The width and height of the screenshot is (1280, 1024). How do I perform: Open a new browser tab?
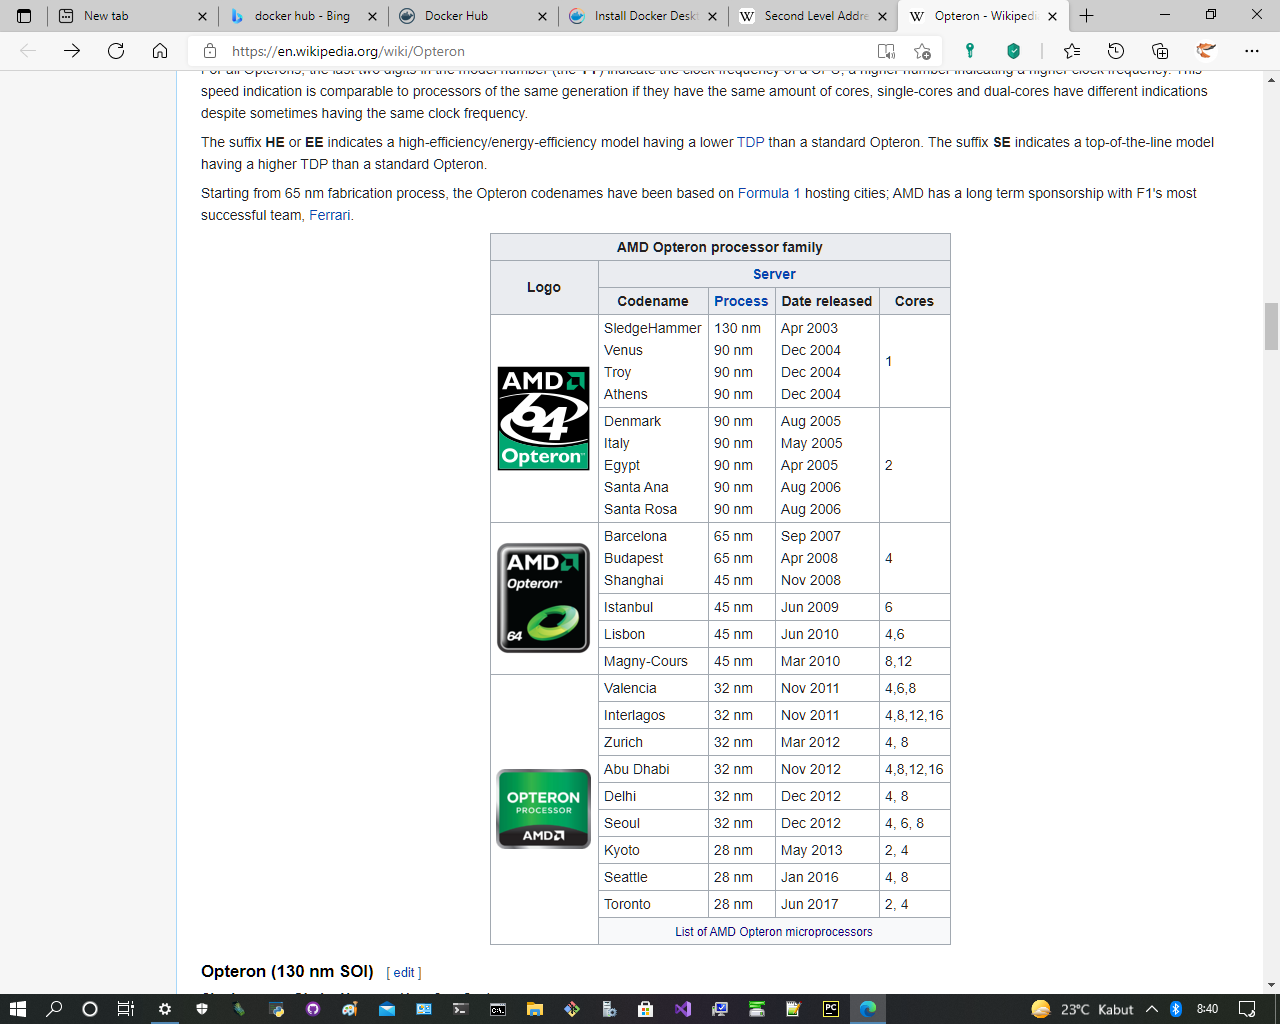pyautogui.click(x=1087, y=16)
